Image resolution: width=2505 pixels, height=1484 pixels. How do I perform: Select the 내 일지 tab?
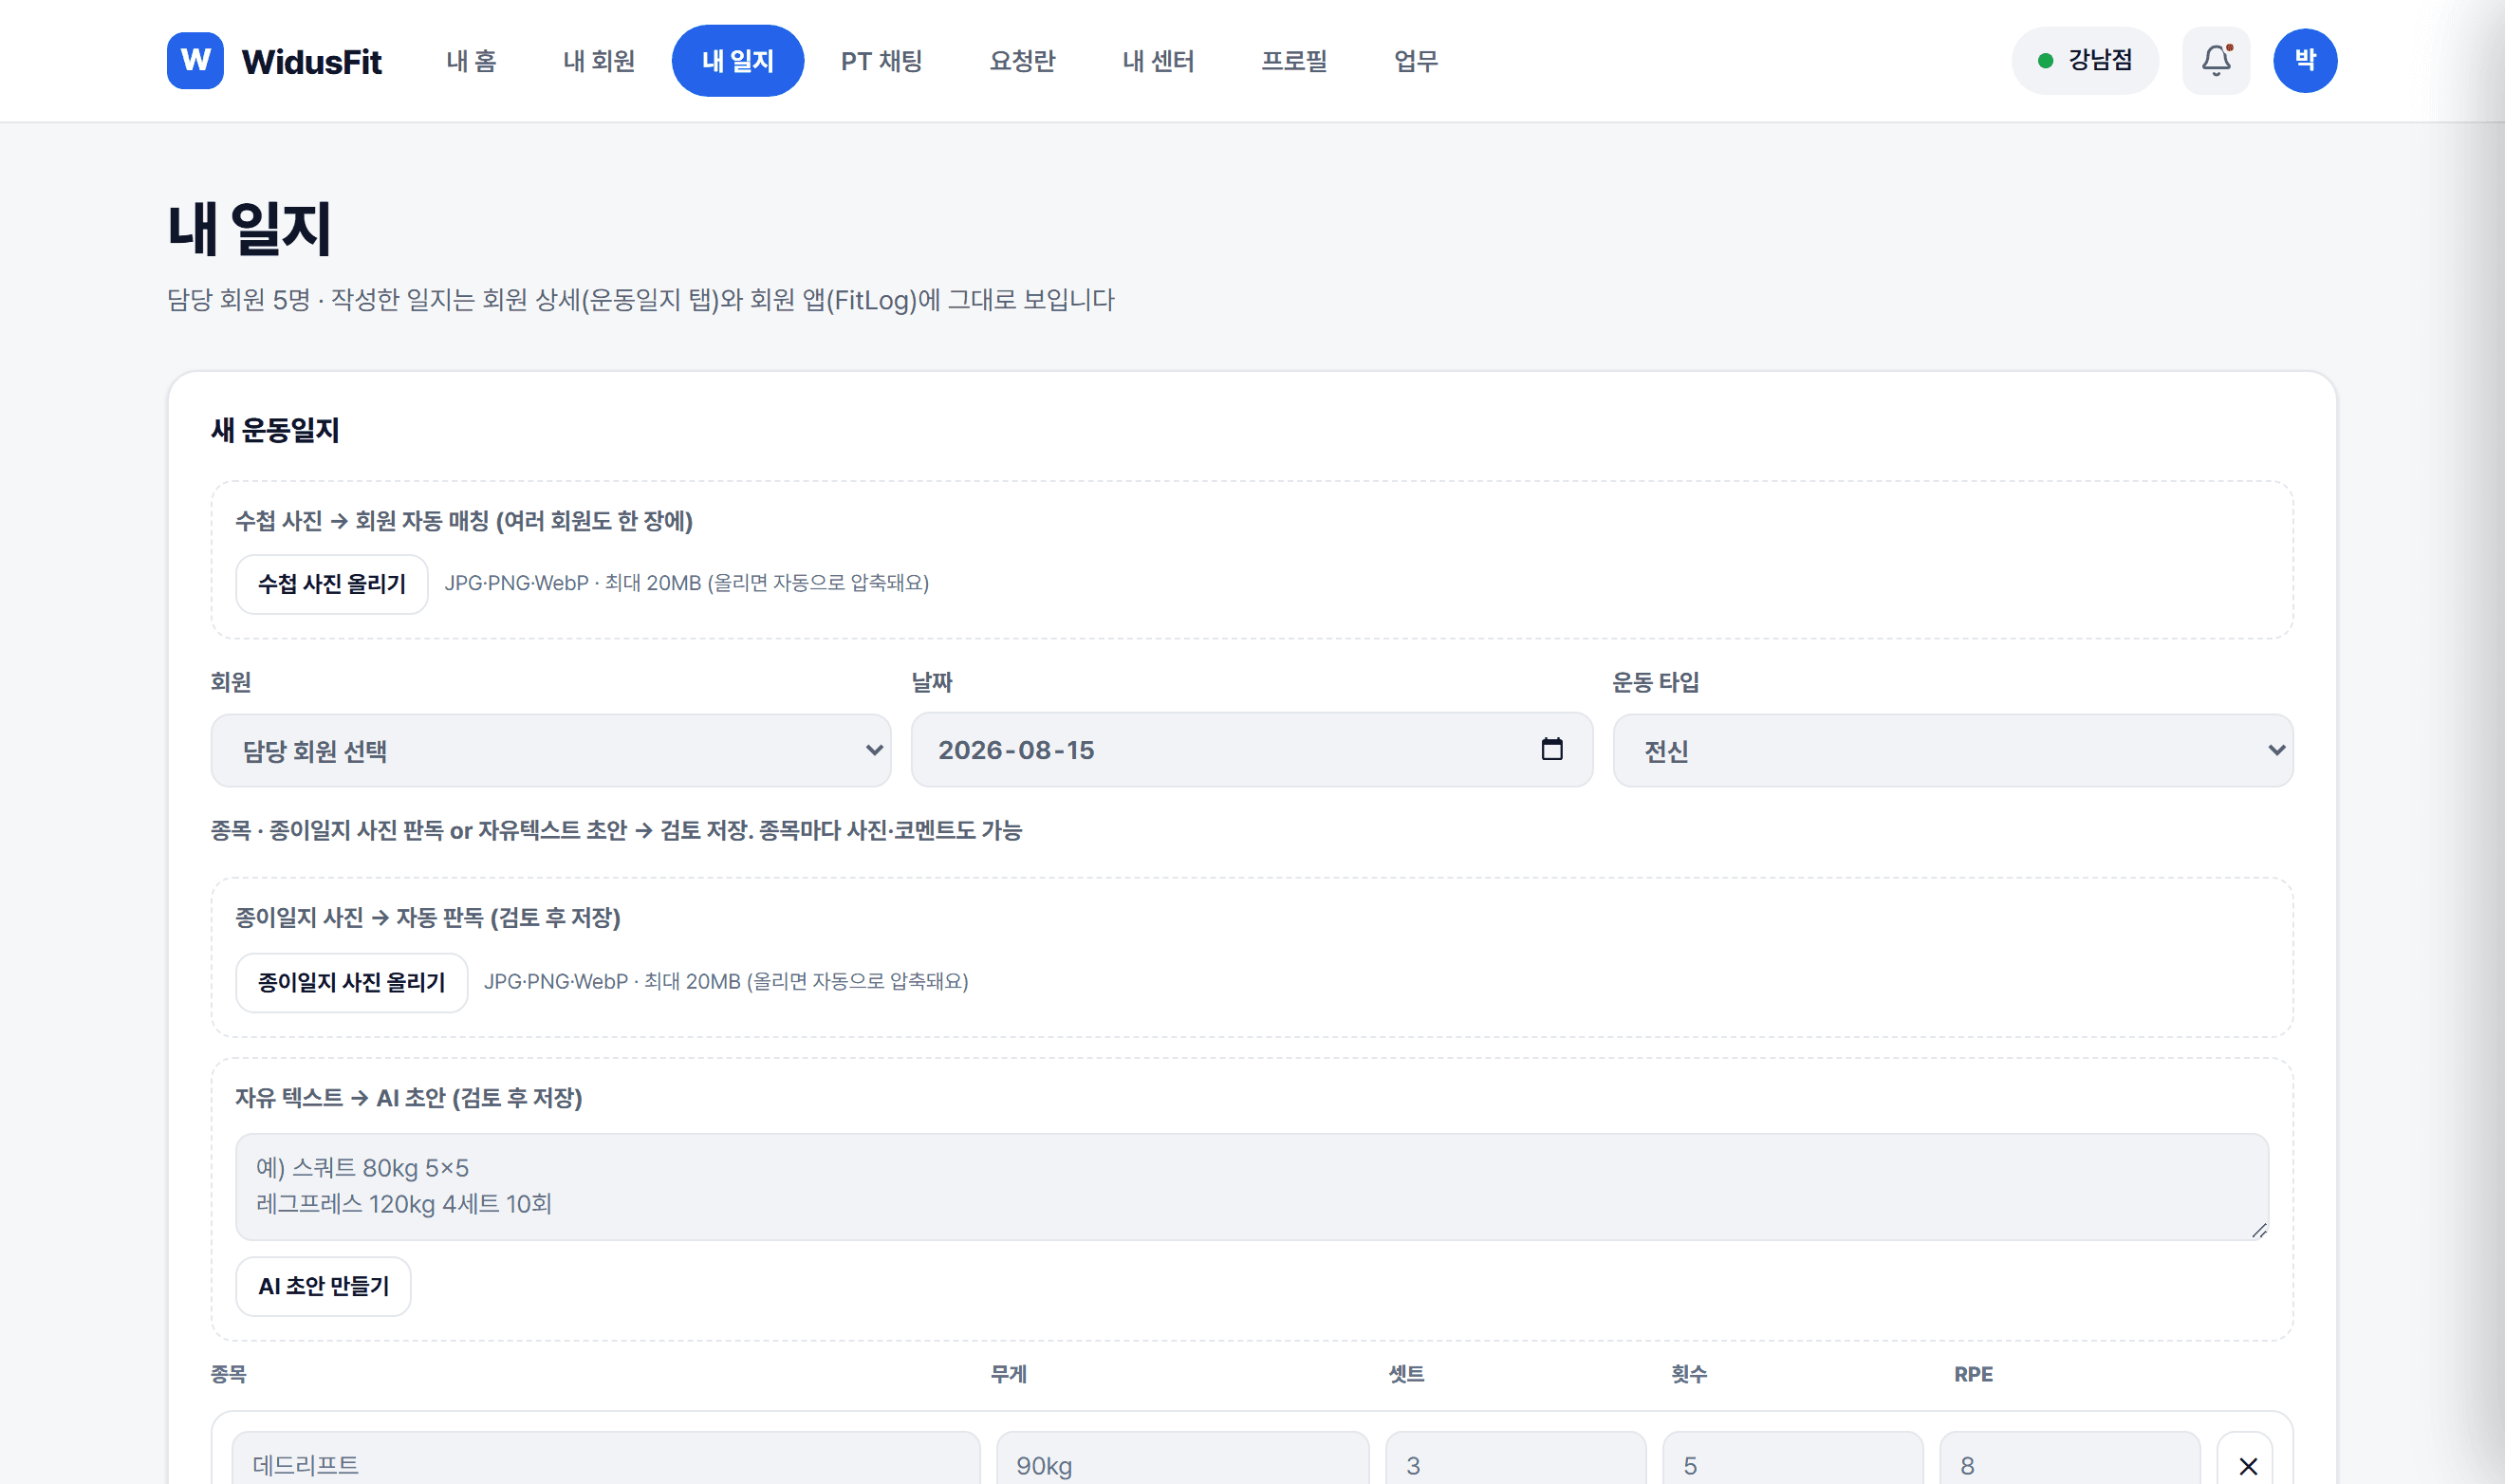click(x=738, y=61)
